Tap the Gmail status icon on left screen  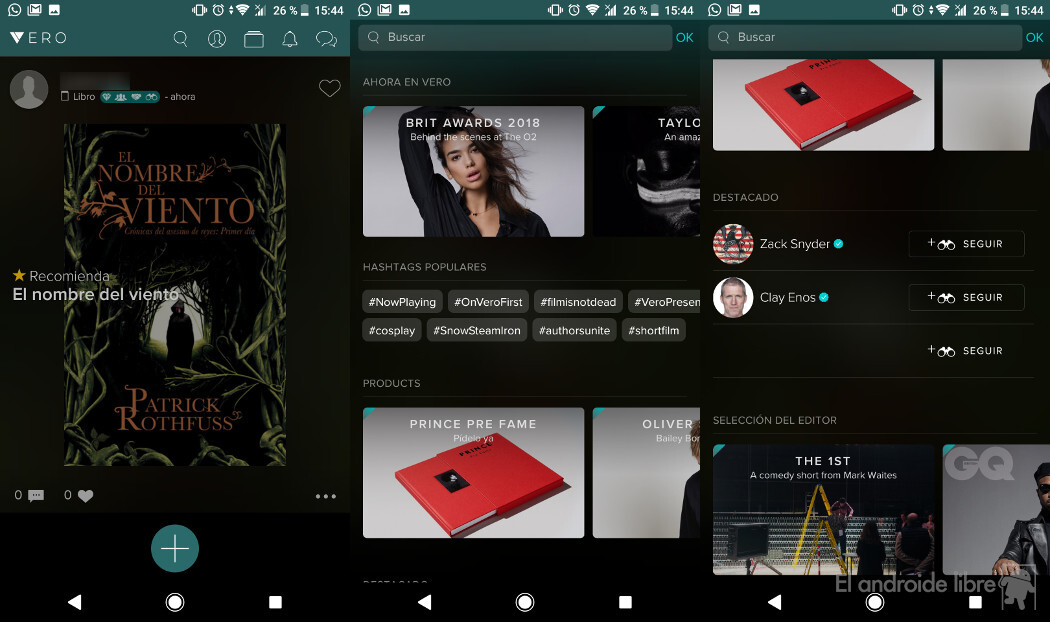tap(35, 10)
